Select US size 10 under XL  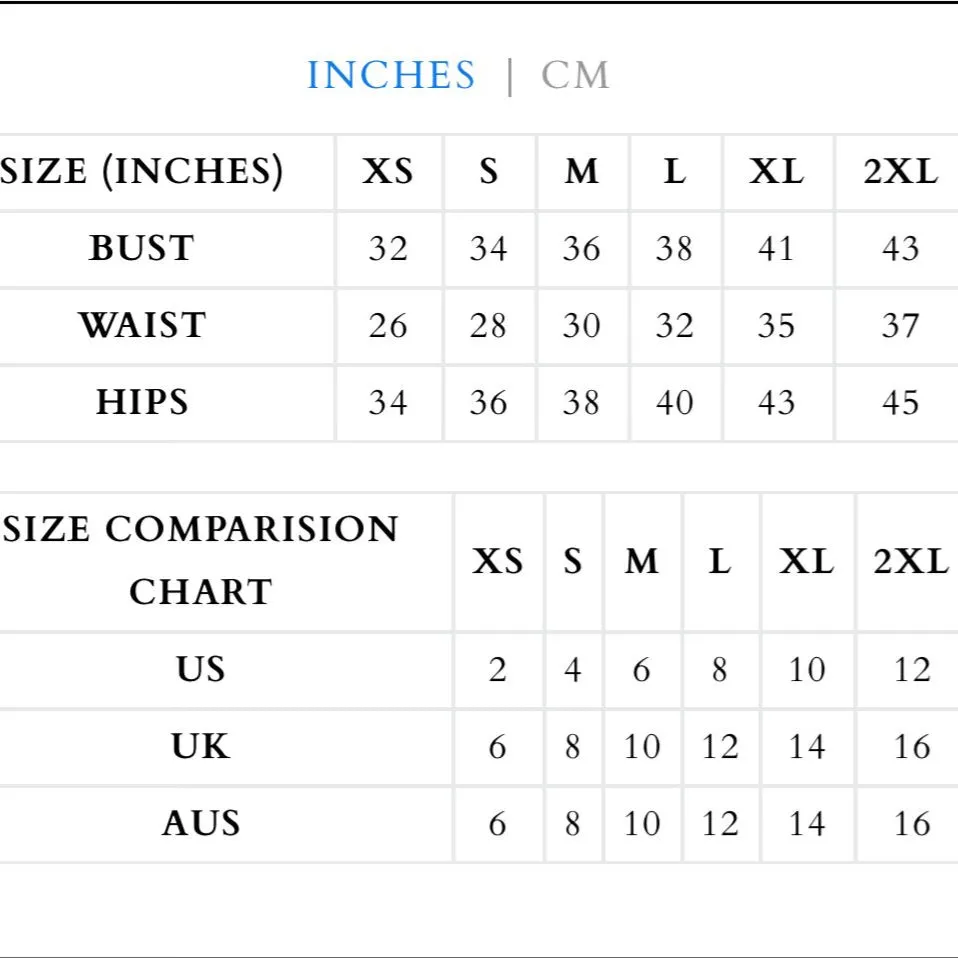point(806,670)
